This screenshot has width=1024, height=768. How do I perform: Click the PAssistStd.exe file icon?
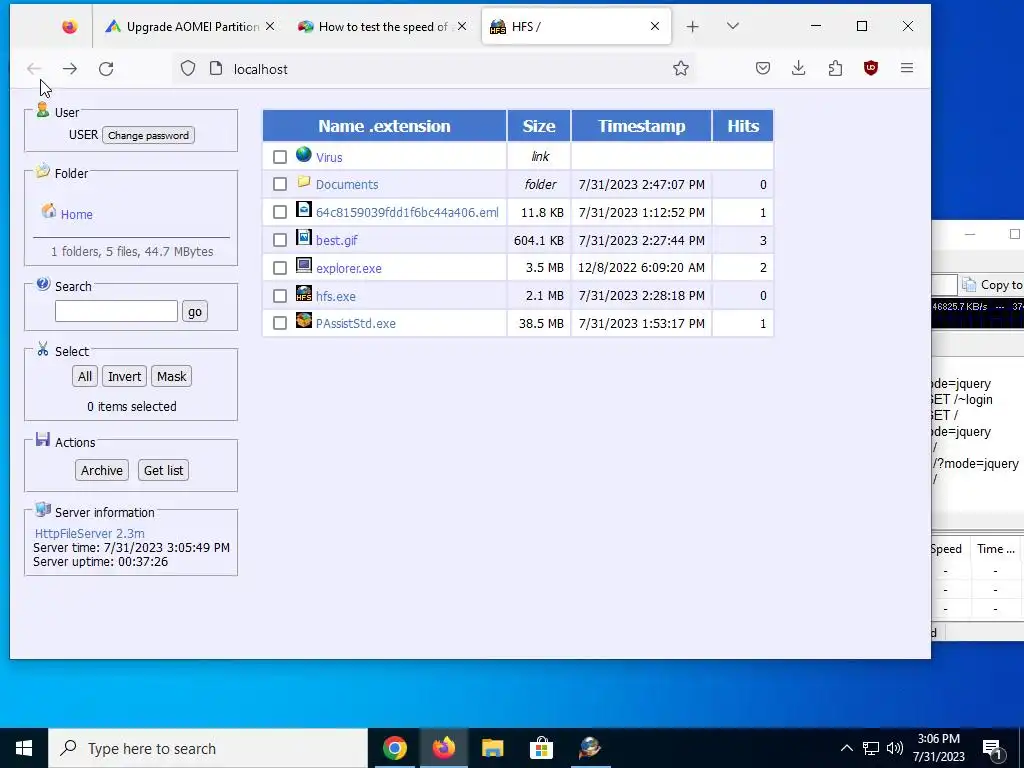point(304,320)
